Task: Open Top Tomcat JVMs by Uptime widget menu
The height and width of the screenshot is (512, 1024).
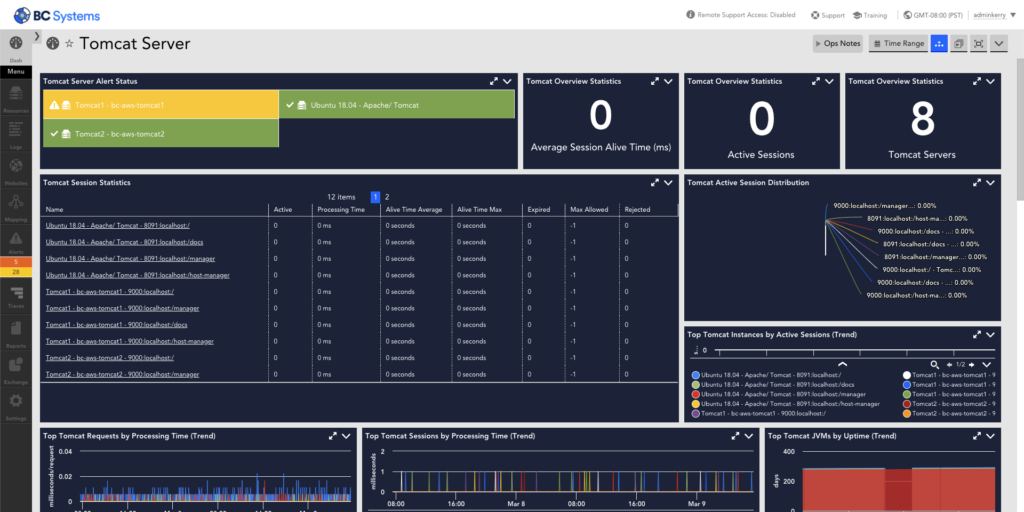Action: 990,436
